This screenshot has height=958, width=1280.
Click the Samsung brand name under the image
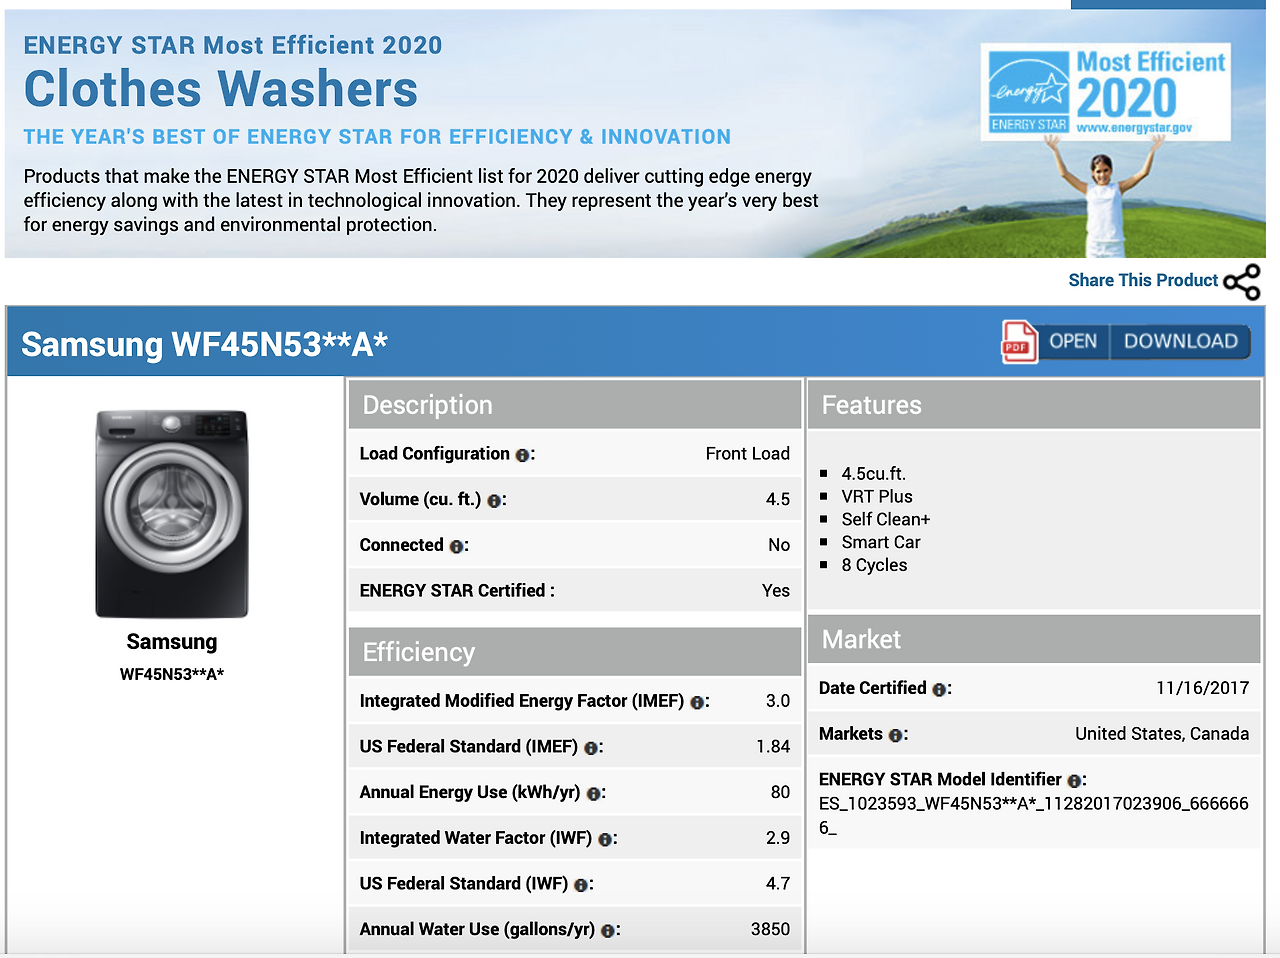(172, 642)
